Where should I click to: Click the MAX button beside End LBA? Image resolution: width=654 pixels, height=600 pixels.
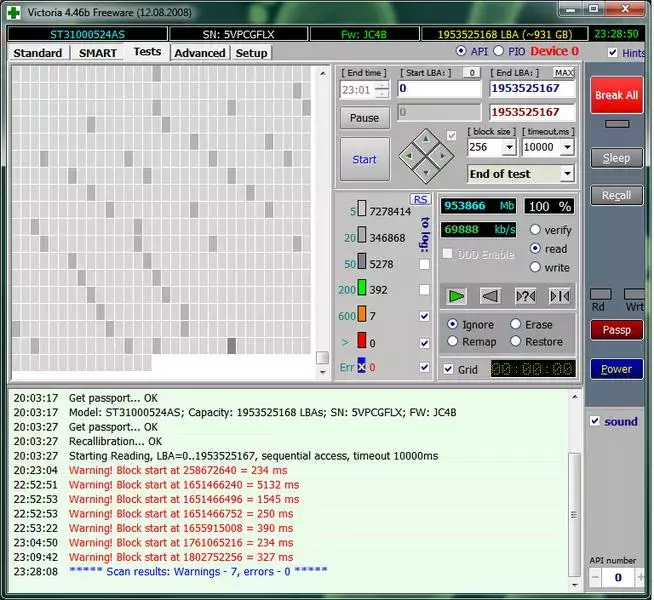pyautogui.click(x=564, y=73)
